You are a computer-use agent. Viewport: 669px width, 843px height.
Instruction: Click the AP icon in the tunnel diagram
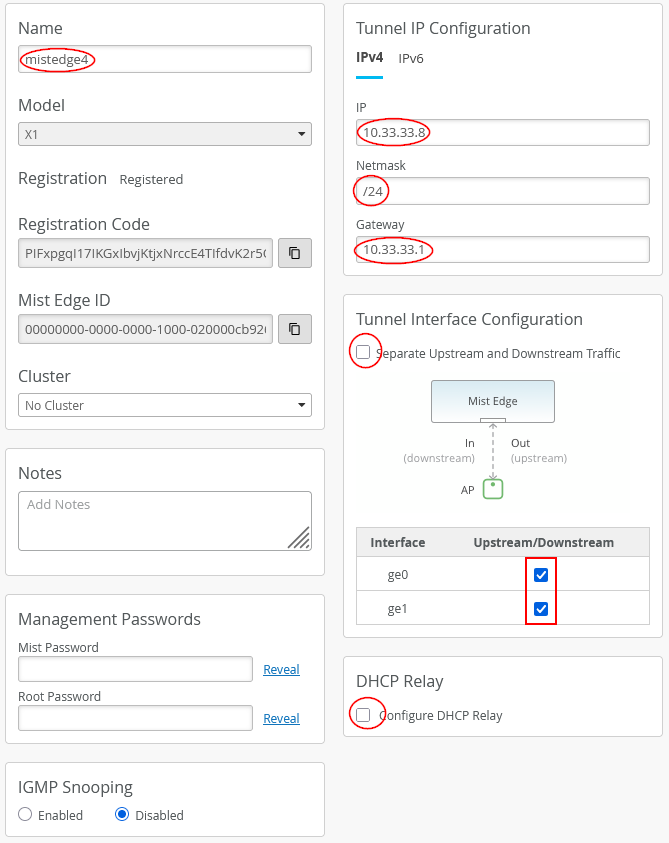tap(492, 489)
